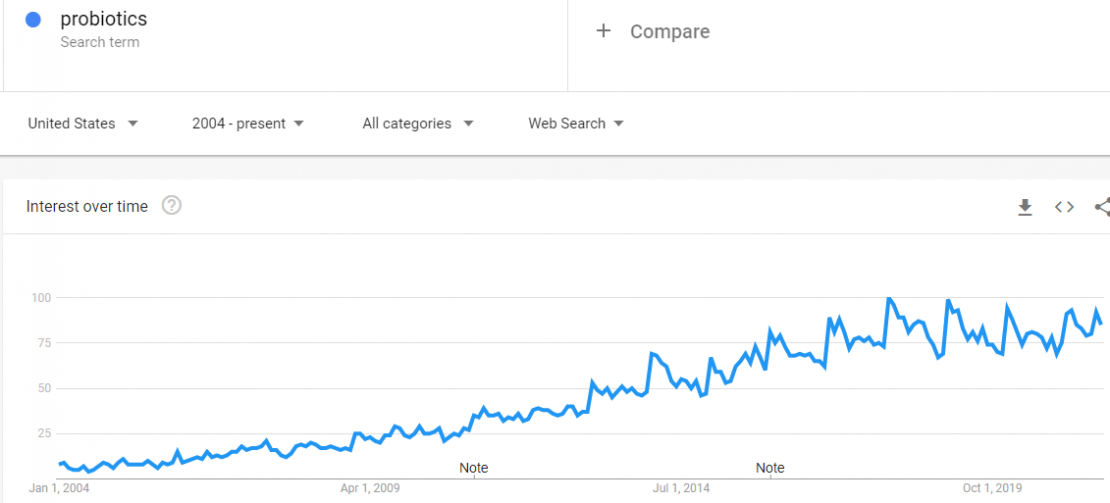The height and width of the screenshot is (503, 1110).
Task: Open the embed code icon
Action: coord(1064,207)
